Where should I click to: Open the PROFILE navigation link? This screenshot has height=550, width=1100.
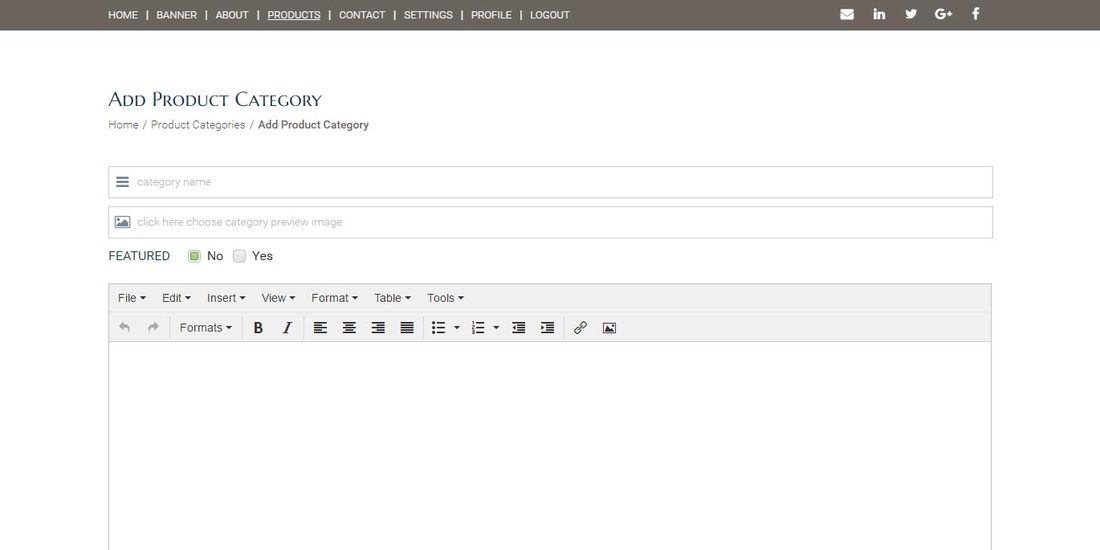491,15
